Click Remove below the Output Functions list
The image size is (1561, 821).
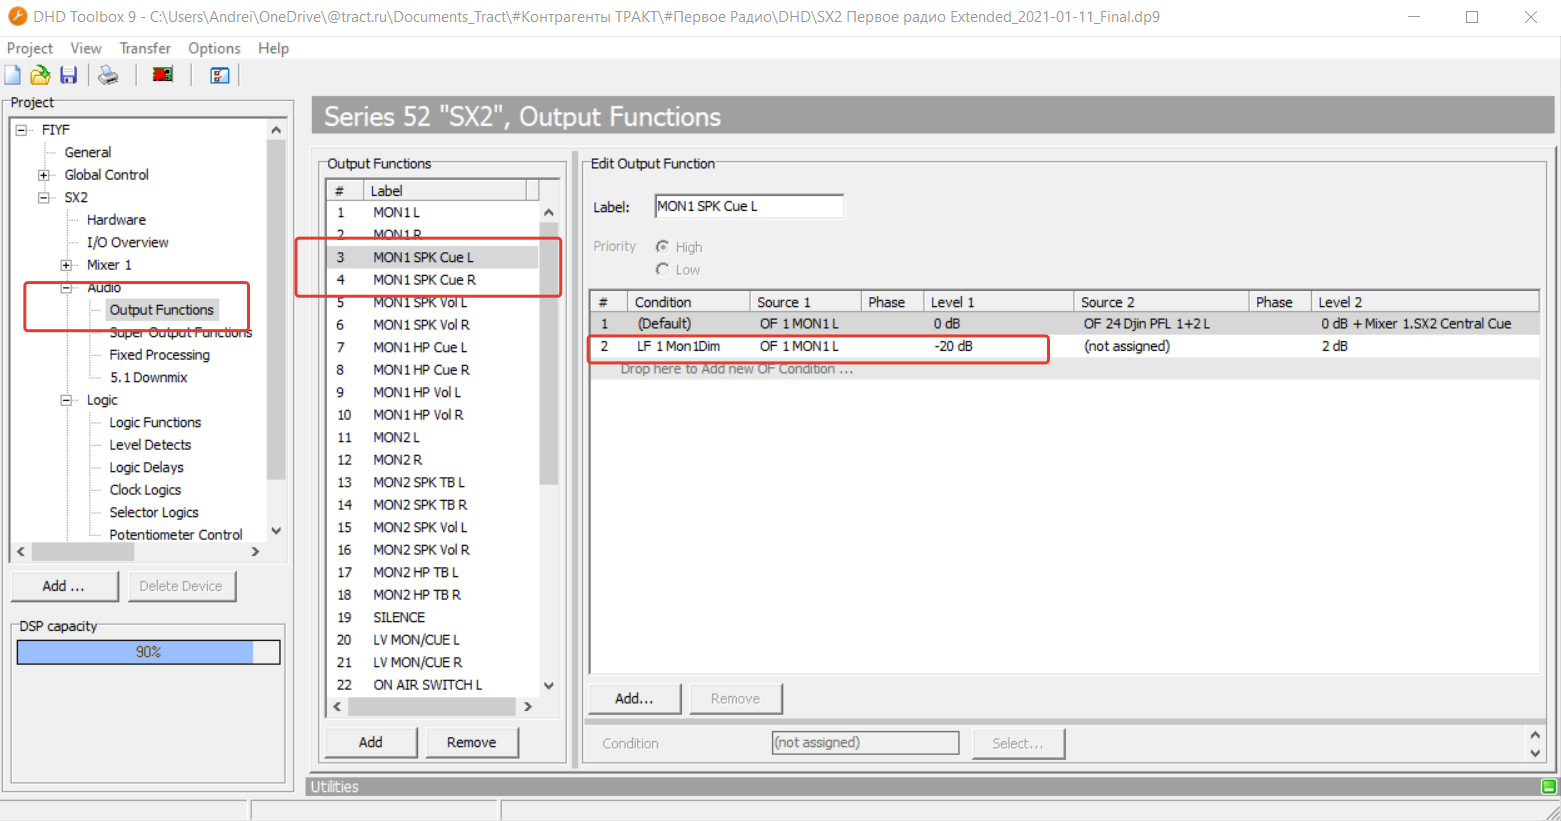point(472,742)
